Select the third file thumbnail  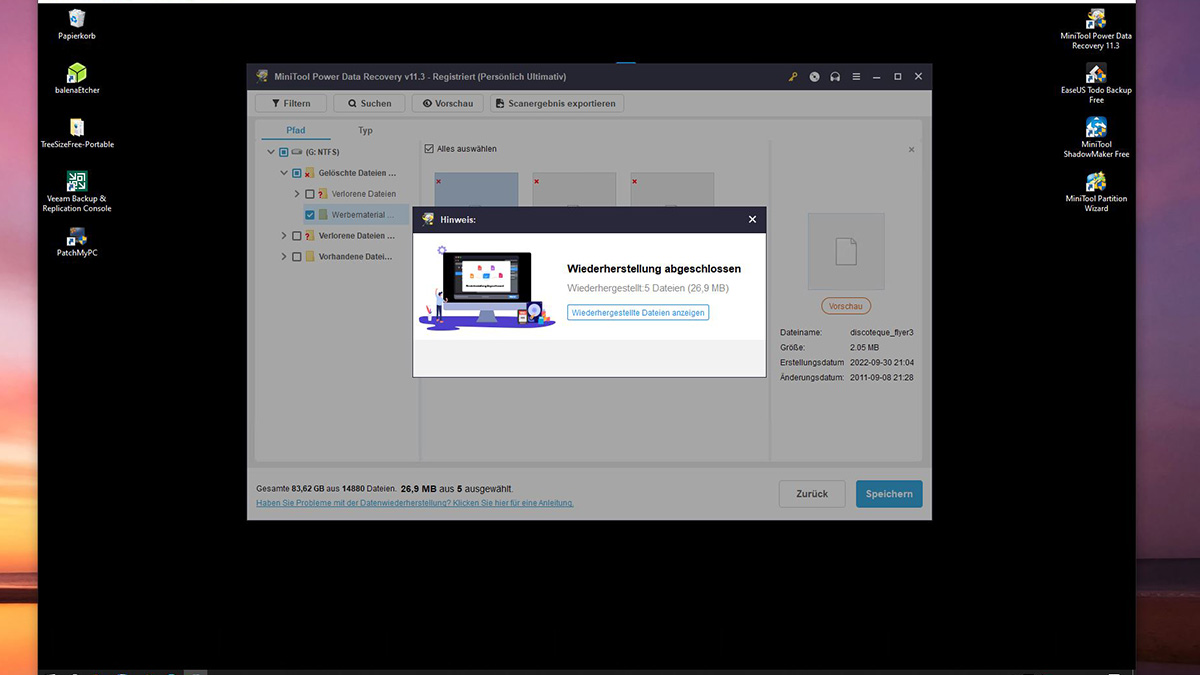pos(672,192)
